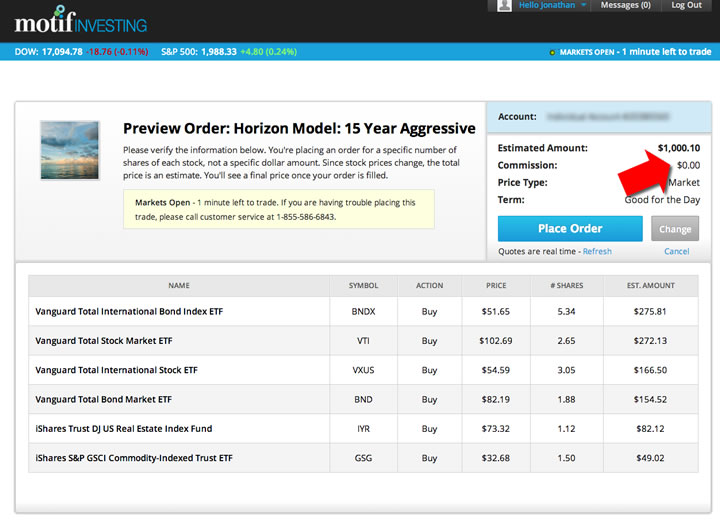This screenshot has width=720, height=520.
Task: Open the Hello Jonathan dropdown menu
Action: (552, 5)
